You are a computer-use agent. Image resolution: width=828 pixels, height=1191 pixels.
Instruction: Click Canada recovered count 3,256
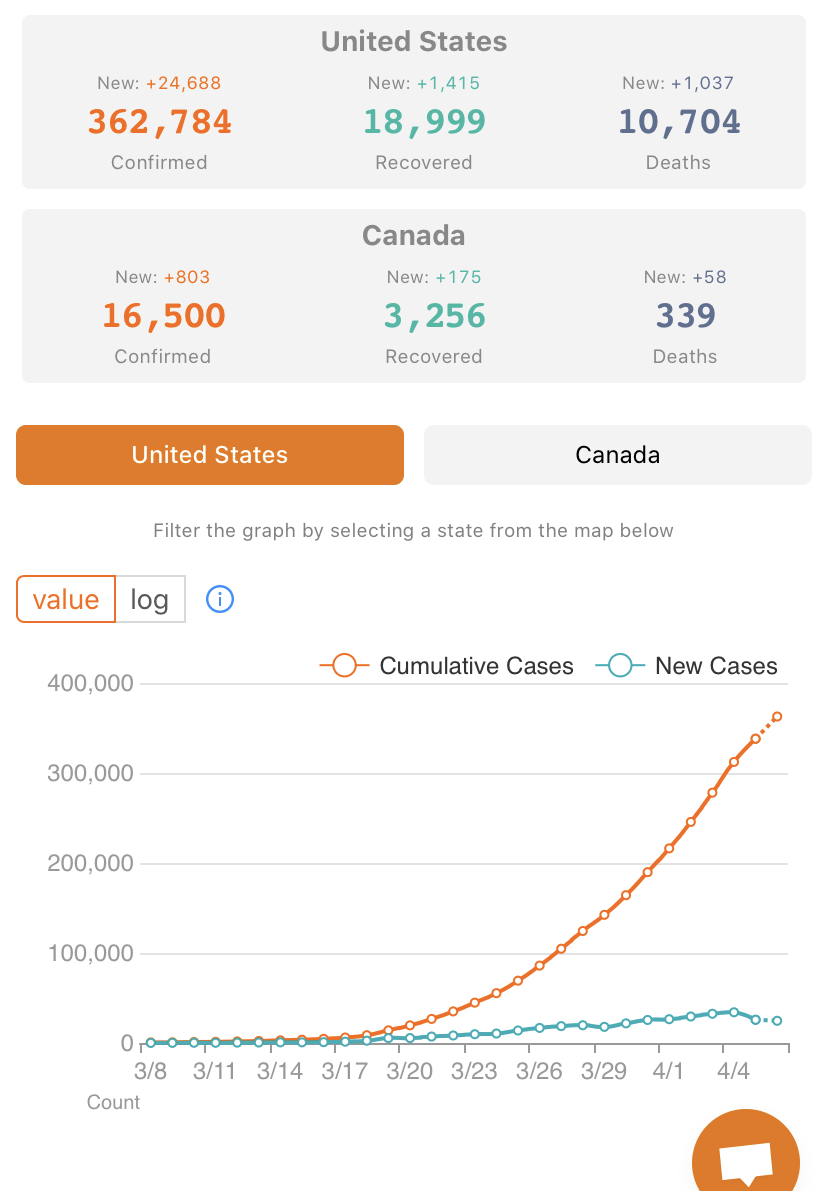click(x=434, y=316)
